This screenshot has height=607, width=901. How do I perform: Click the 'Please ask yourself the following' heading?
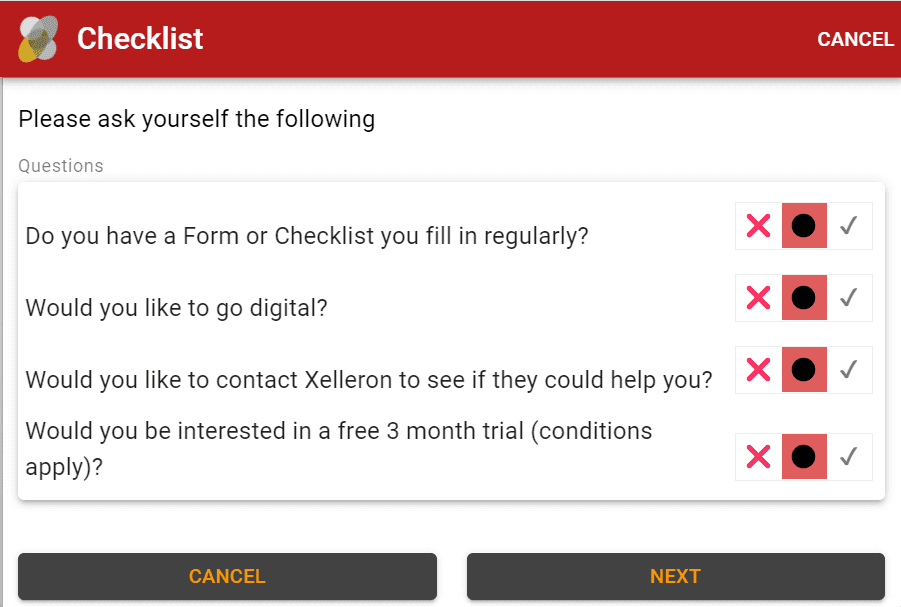(x=197, y=120)
